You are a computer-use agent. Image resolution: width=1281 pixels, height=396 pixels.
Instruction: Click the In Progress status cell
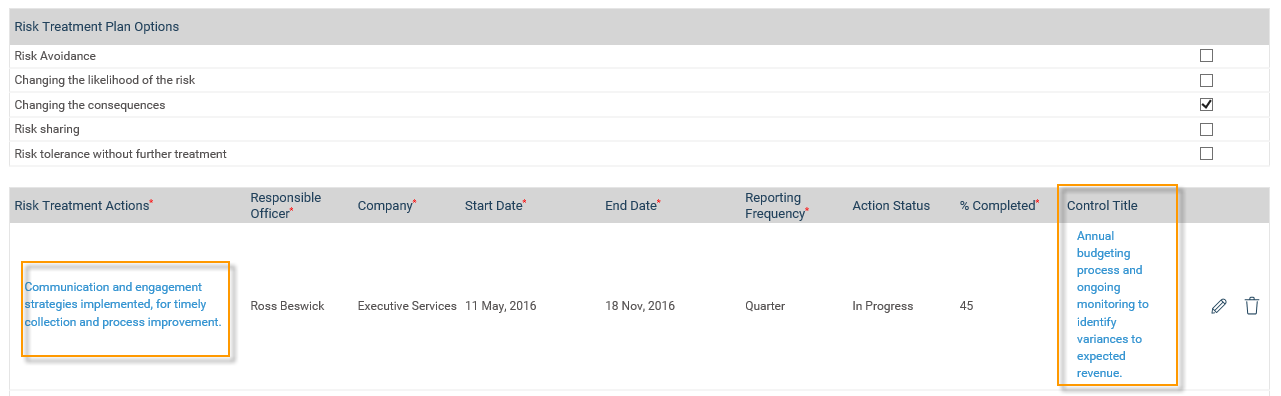[883, 306]
